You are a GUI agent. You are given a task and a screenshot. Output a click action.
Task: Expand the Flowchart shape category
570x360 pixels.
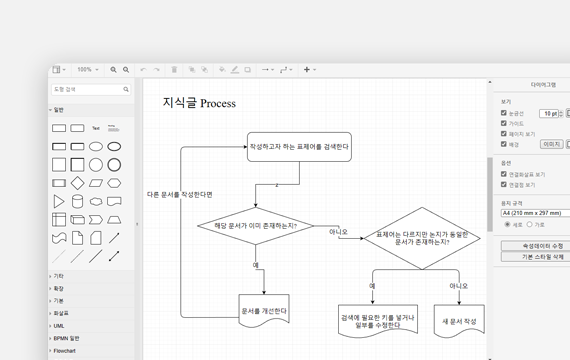click(64, 351)
